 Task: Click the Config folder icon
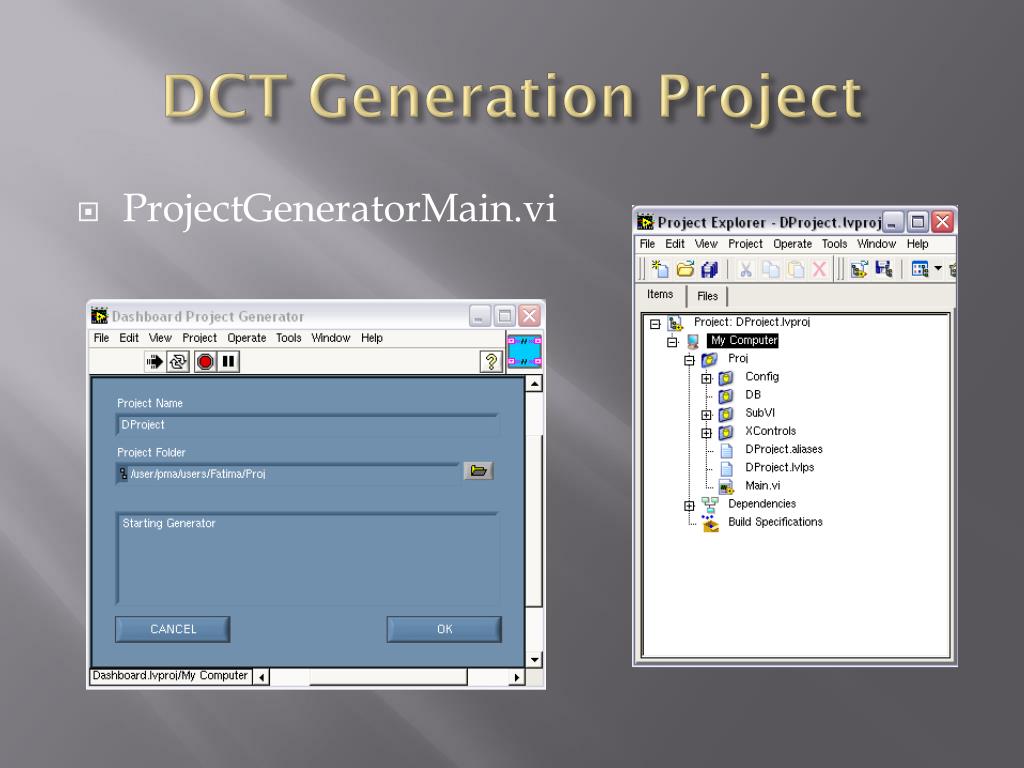point(726,377)
